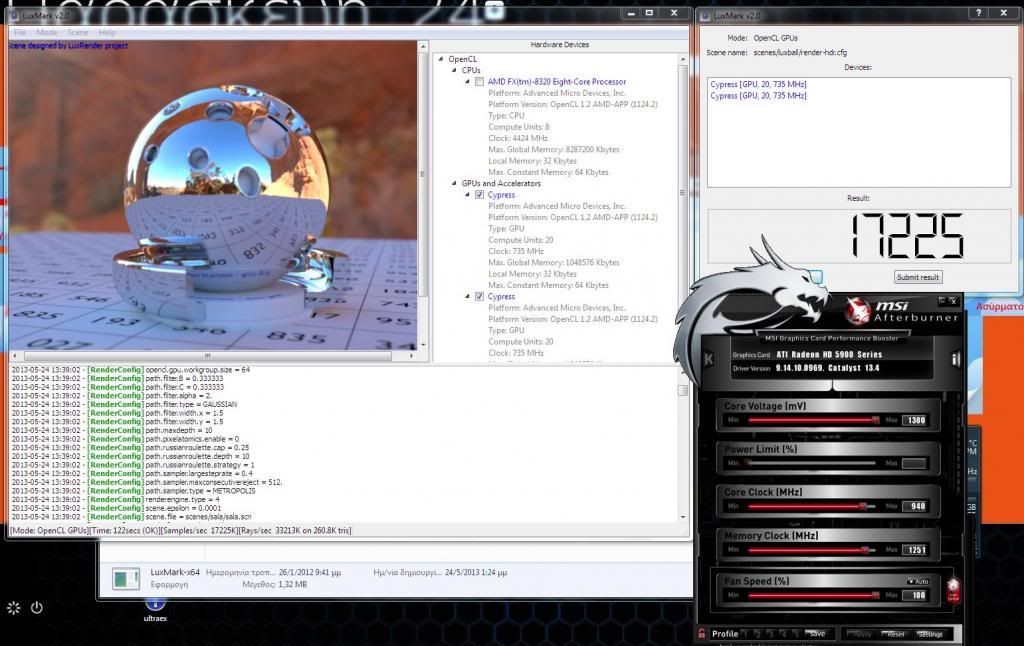Open Afterburner Settings
This screenshot has height=646, width=1024.
930,634
